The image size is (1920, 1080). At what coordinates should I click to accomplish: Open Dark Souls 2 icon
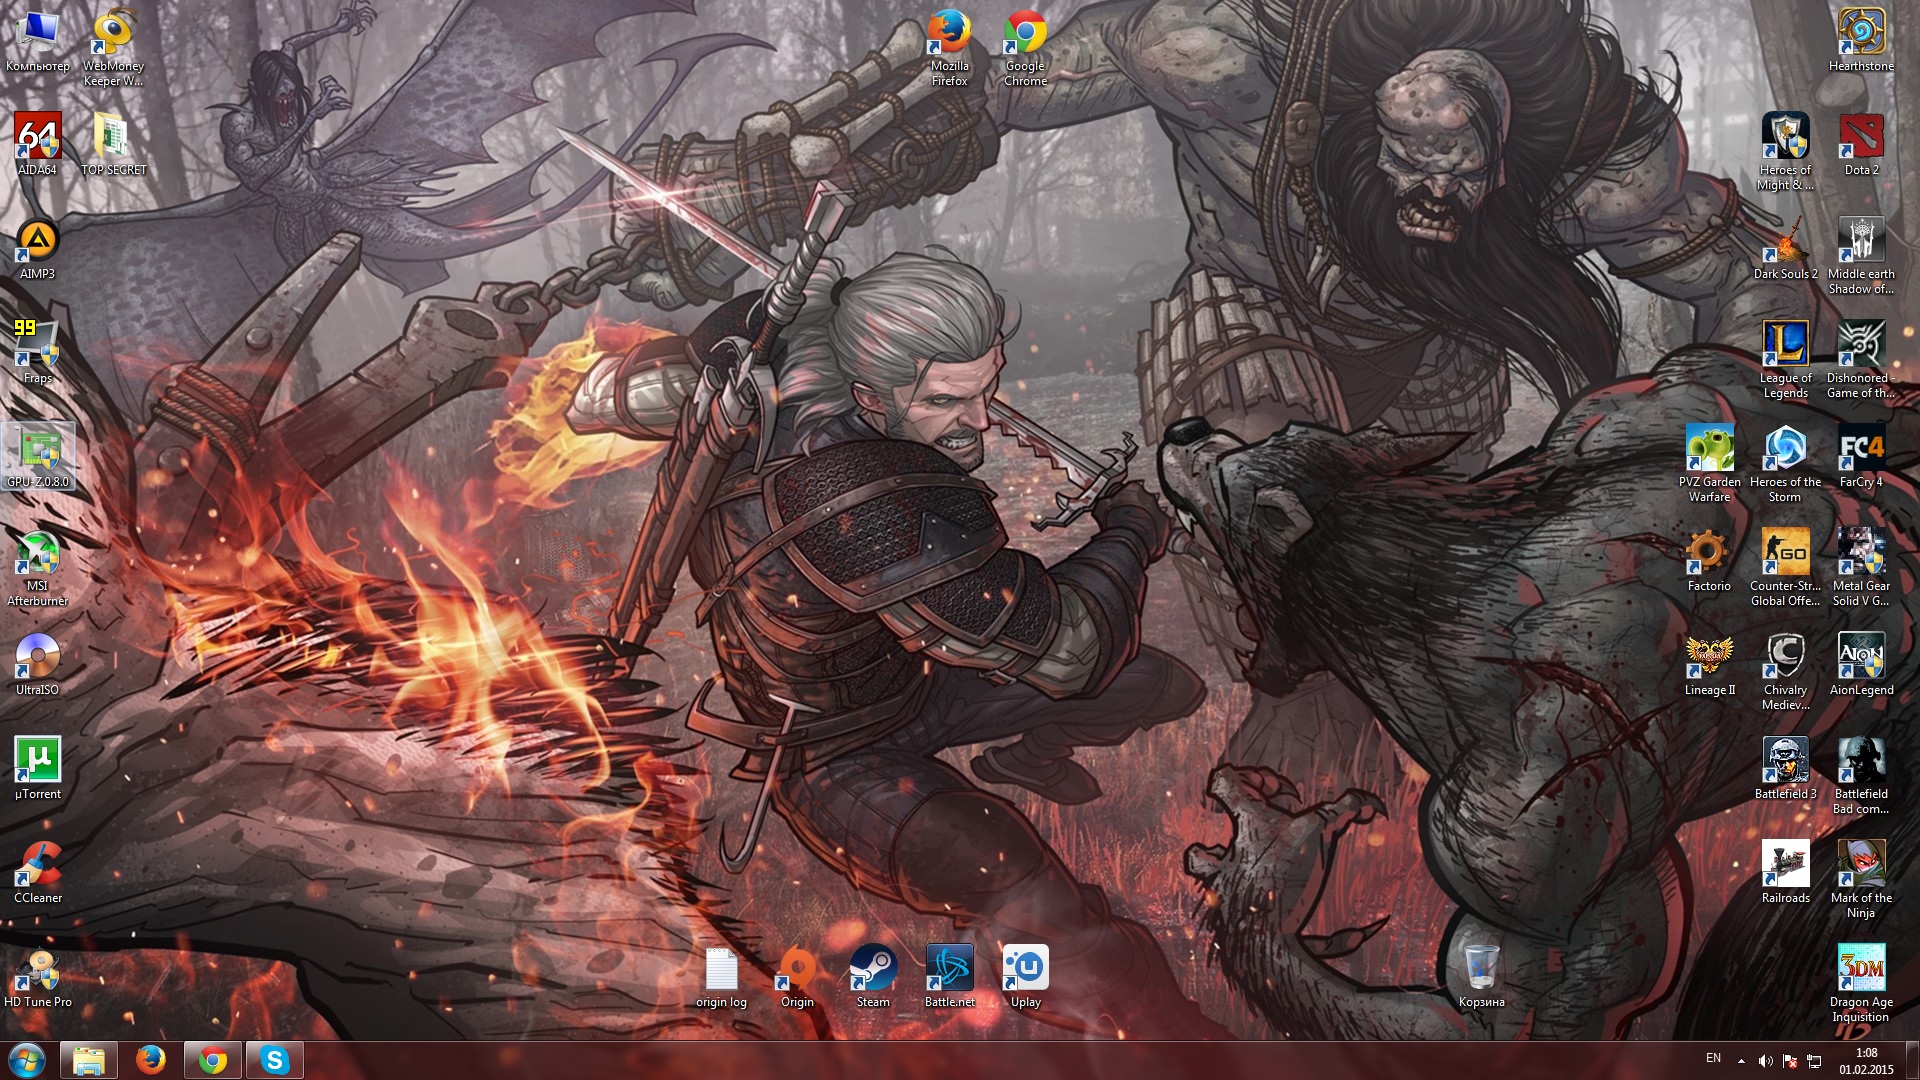pos(1786,249)
